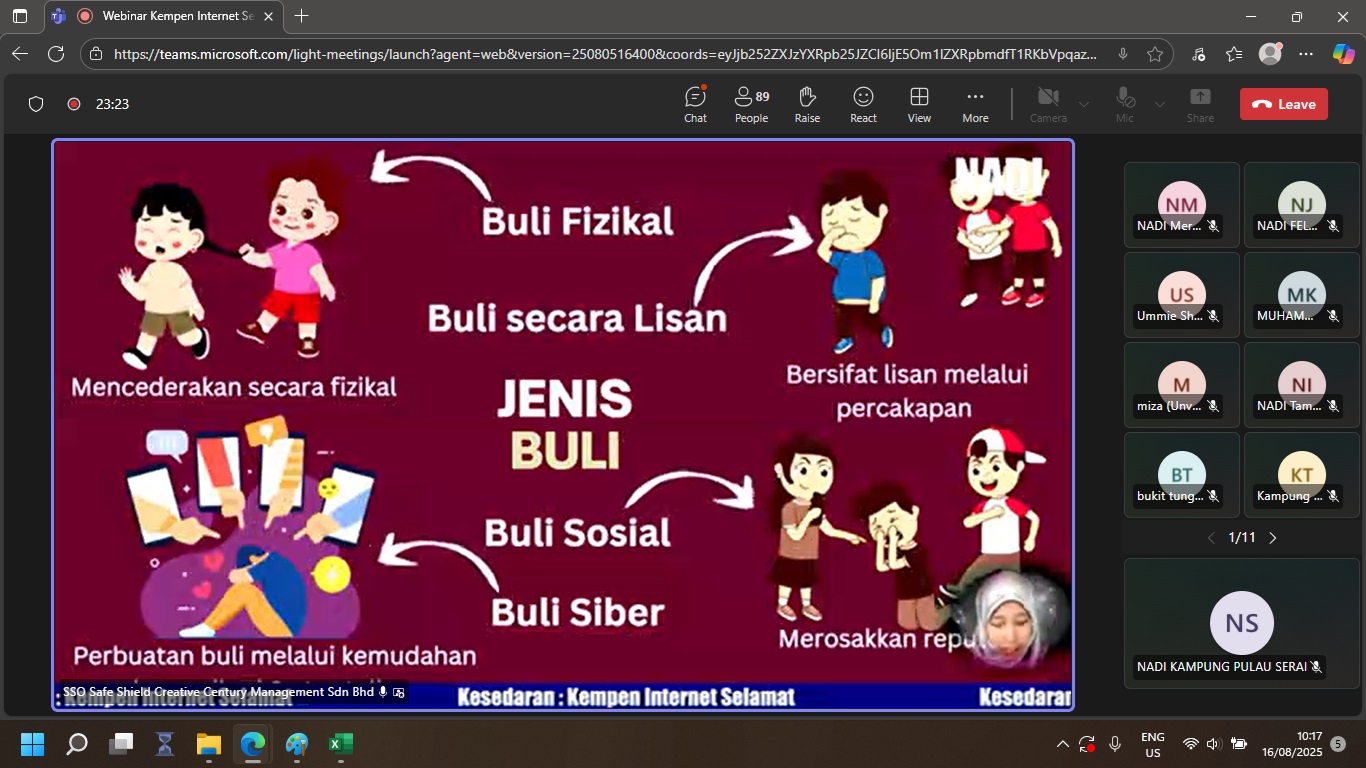Screen dimensions: 1366x768
Task: Open the More actions menu
Action: tap(975, 104)
